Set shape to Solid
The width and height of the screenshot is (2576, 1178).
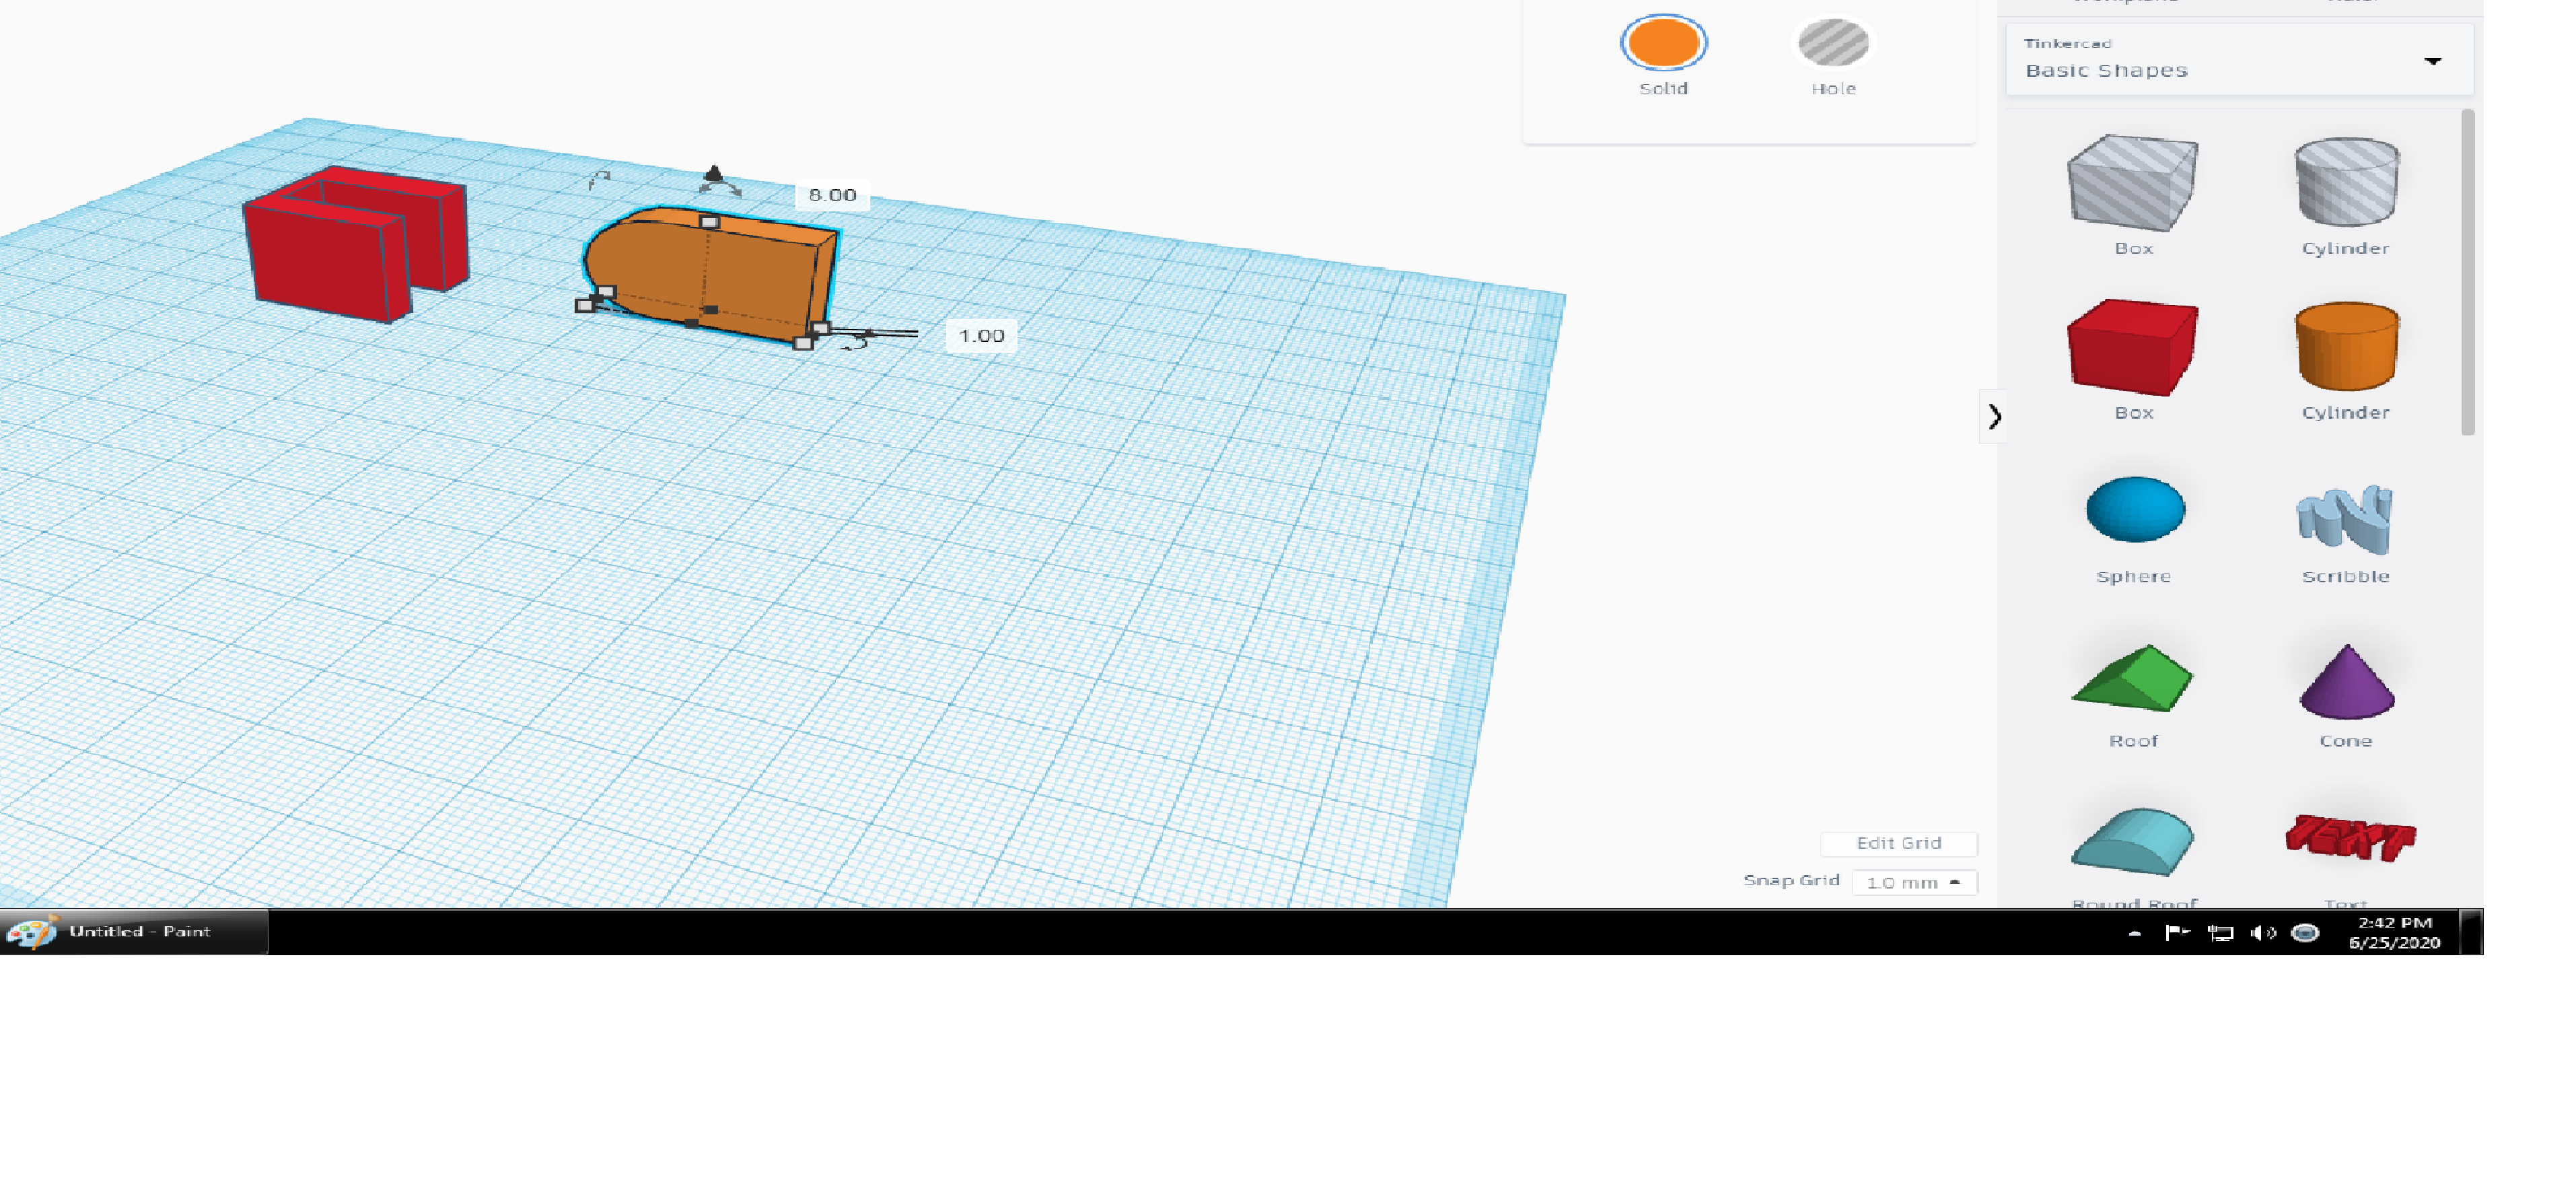coord(1663,43)
